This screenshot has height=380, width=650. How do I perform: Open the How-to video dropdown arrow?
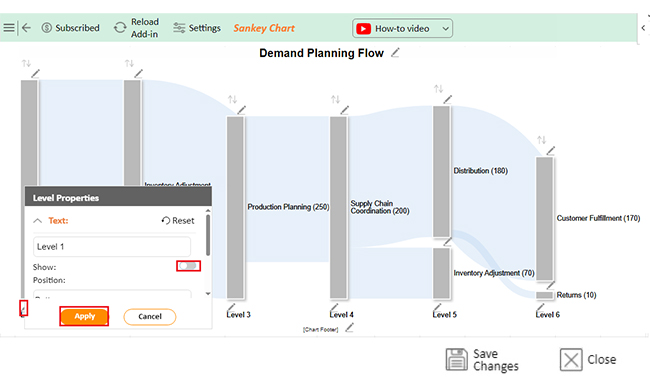pyautogui.click(x=445, y=29)
